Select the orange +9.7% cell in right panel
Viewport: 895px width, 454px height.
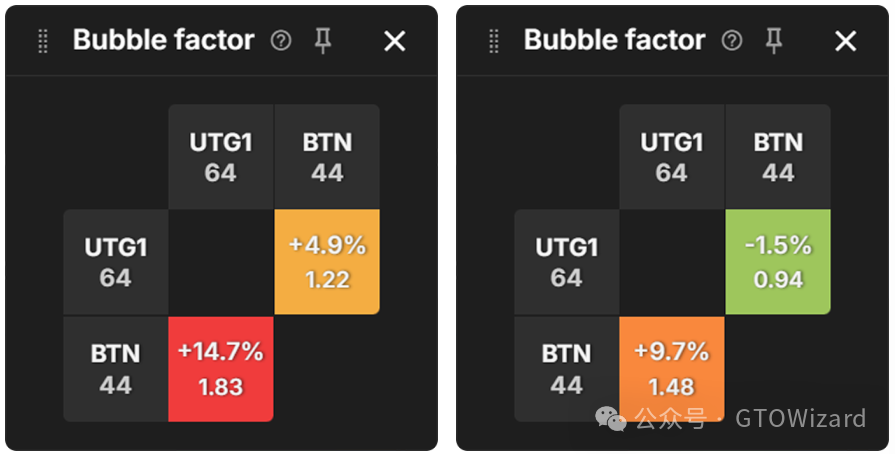tap(671, 366)
